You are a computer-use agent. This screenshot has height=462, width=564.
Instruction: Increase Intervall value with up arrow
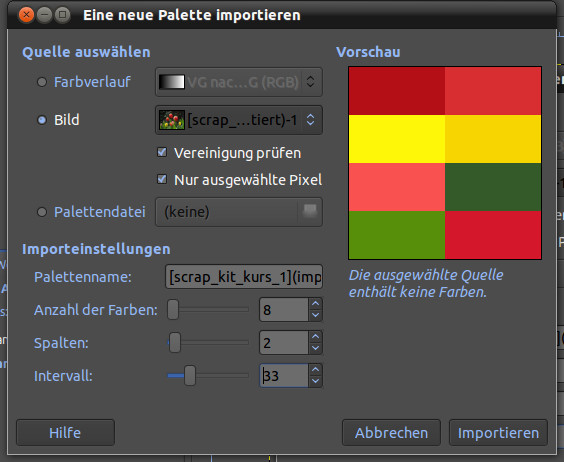[315, 370]
